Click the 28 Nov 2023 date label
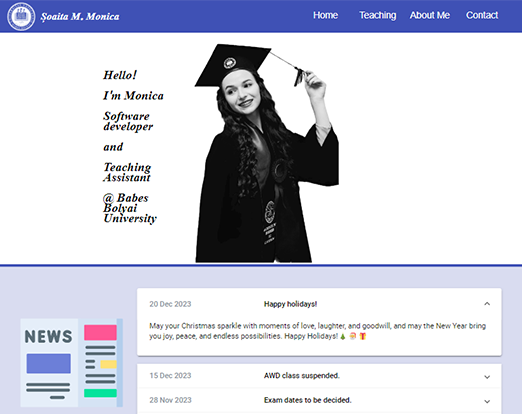 pyautogui.click(x=170, y=400)
